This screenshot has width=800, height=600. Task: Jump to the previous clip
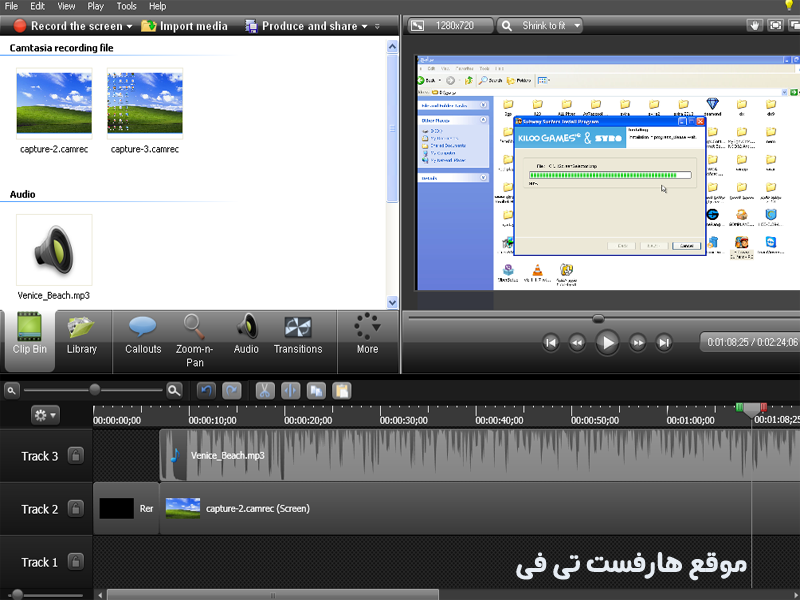(551, 343)
